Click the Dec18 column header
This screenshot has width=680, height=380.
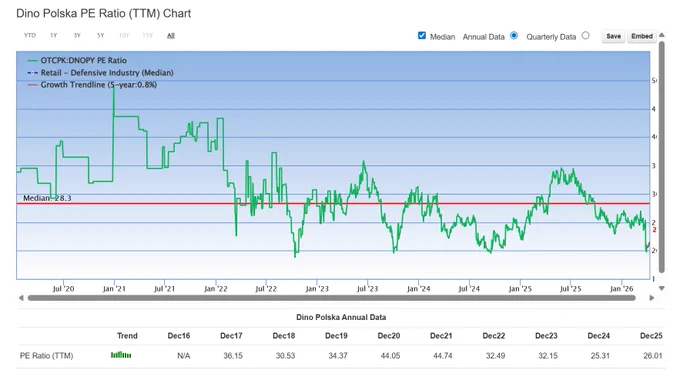coord(284,336)
